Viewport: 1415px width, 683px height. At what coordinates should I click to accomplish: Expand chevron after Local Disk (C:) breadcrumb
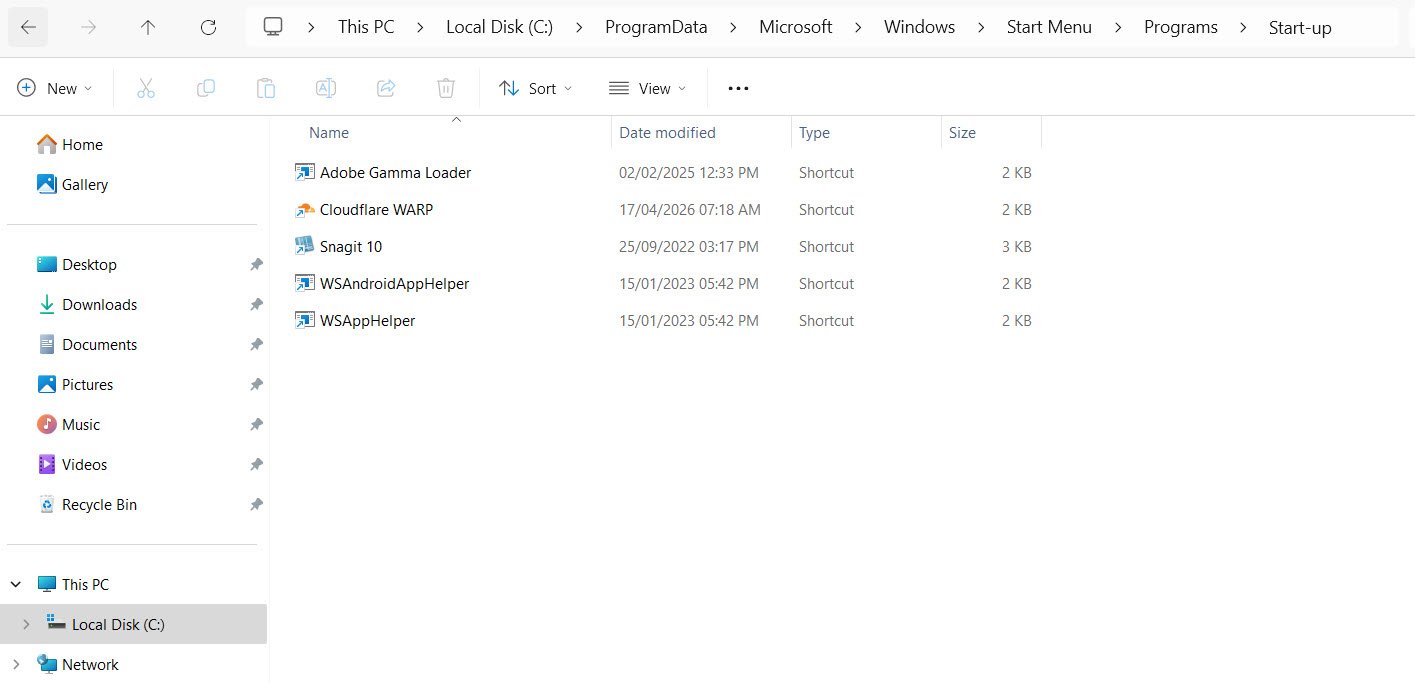click(x=579, y=28)
